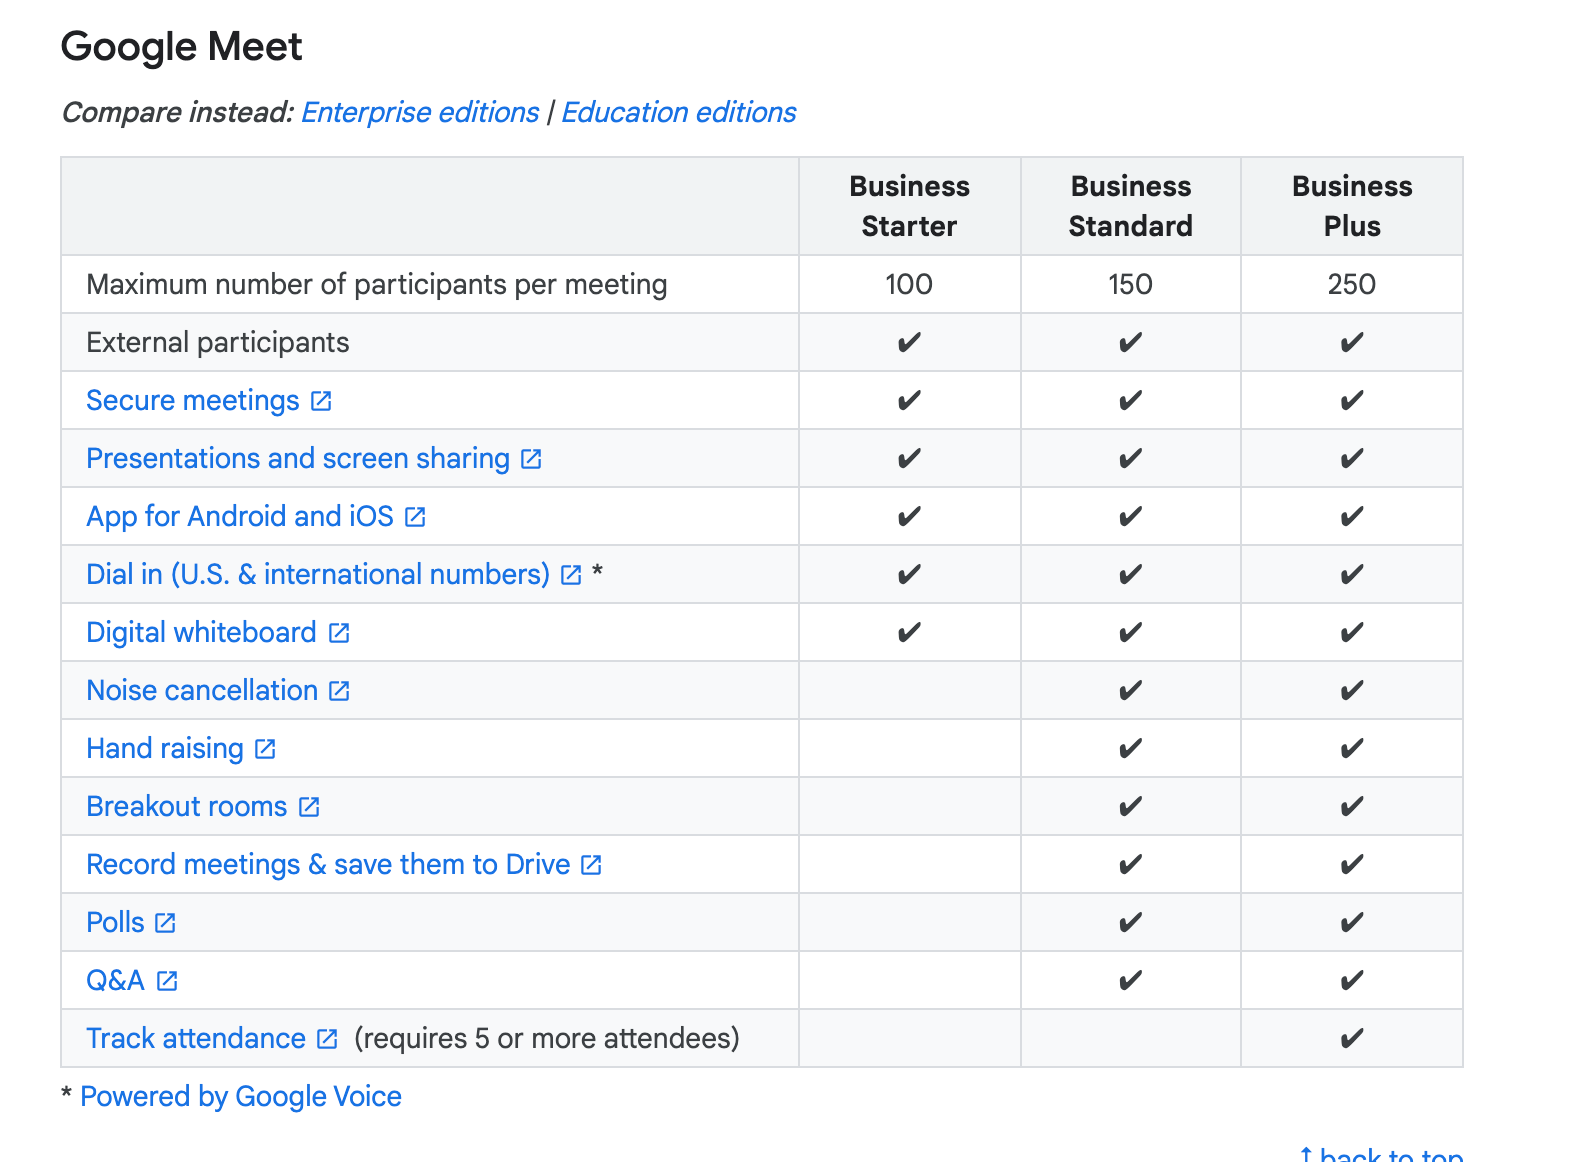The height and width of the screenshot is (1162, 1582).
Task: Click external-link icon after Digital whiteboard
Action: [x=339, y=633]
